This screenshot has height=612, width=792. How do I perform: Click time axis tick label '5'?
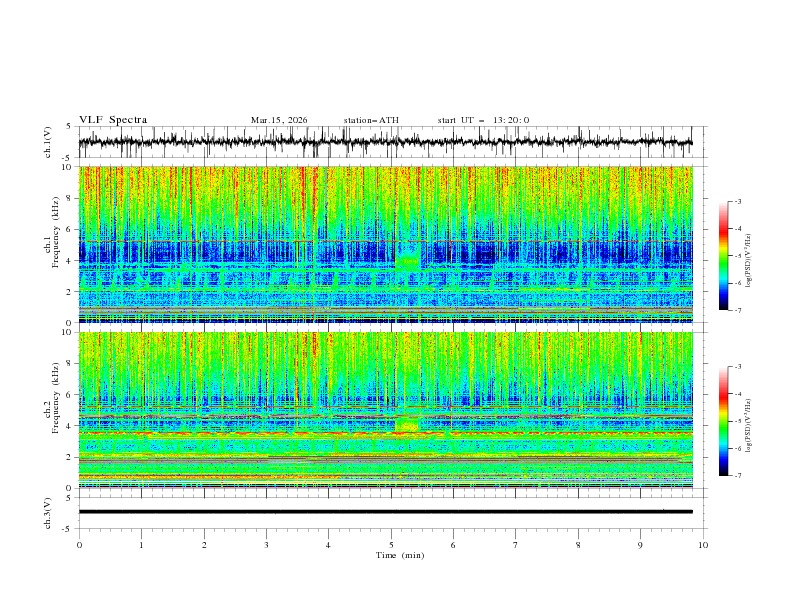click(391, 545)
